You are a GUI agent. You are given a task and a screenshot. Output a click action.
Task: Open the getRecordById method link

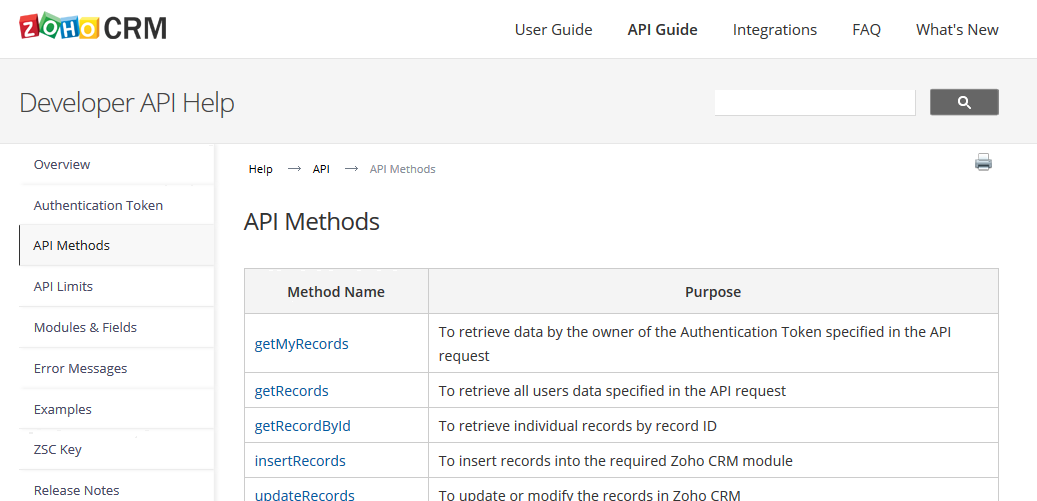303,426
